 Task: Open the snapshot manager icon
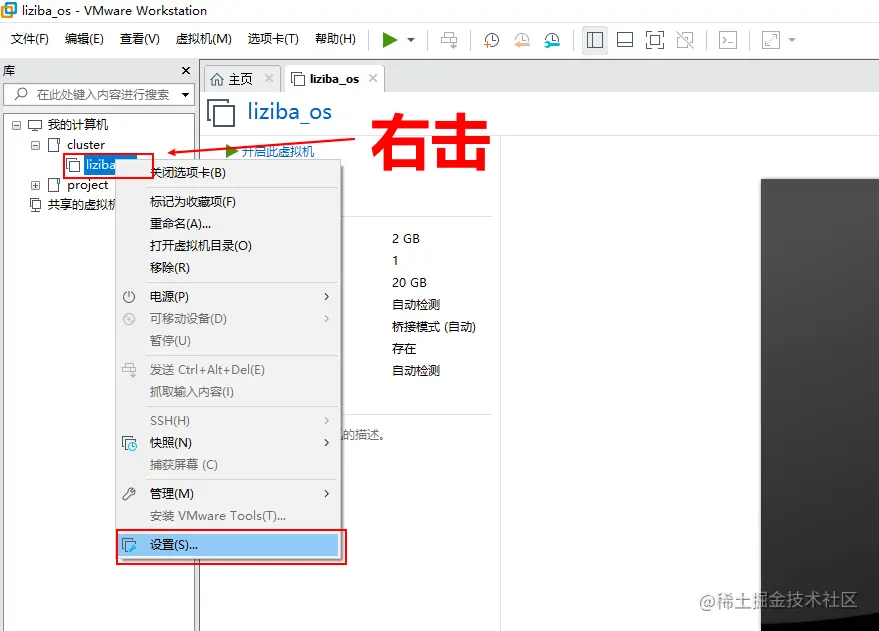point(552,40)
